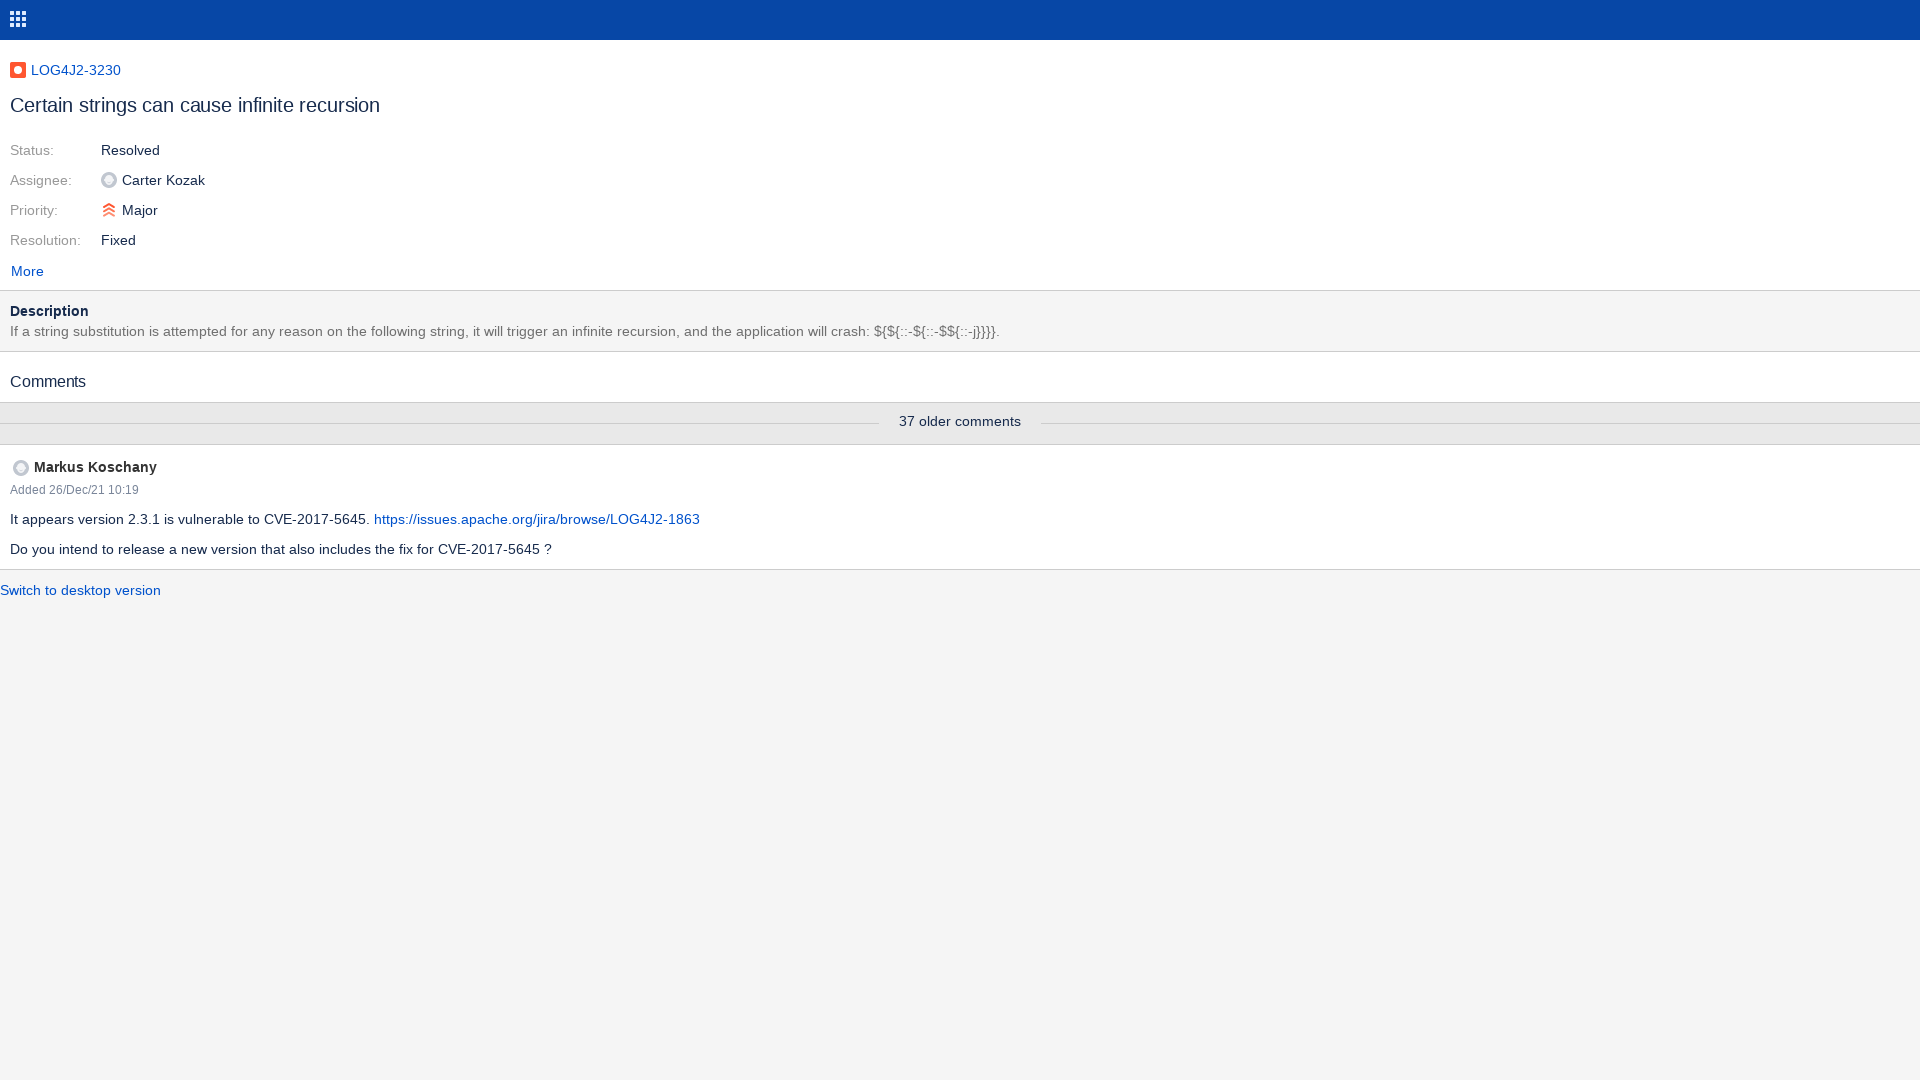Switch to desktop version
1920x1080 pixels.
(80, 590)
